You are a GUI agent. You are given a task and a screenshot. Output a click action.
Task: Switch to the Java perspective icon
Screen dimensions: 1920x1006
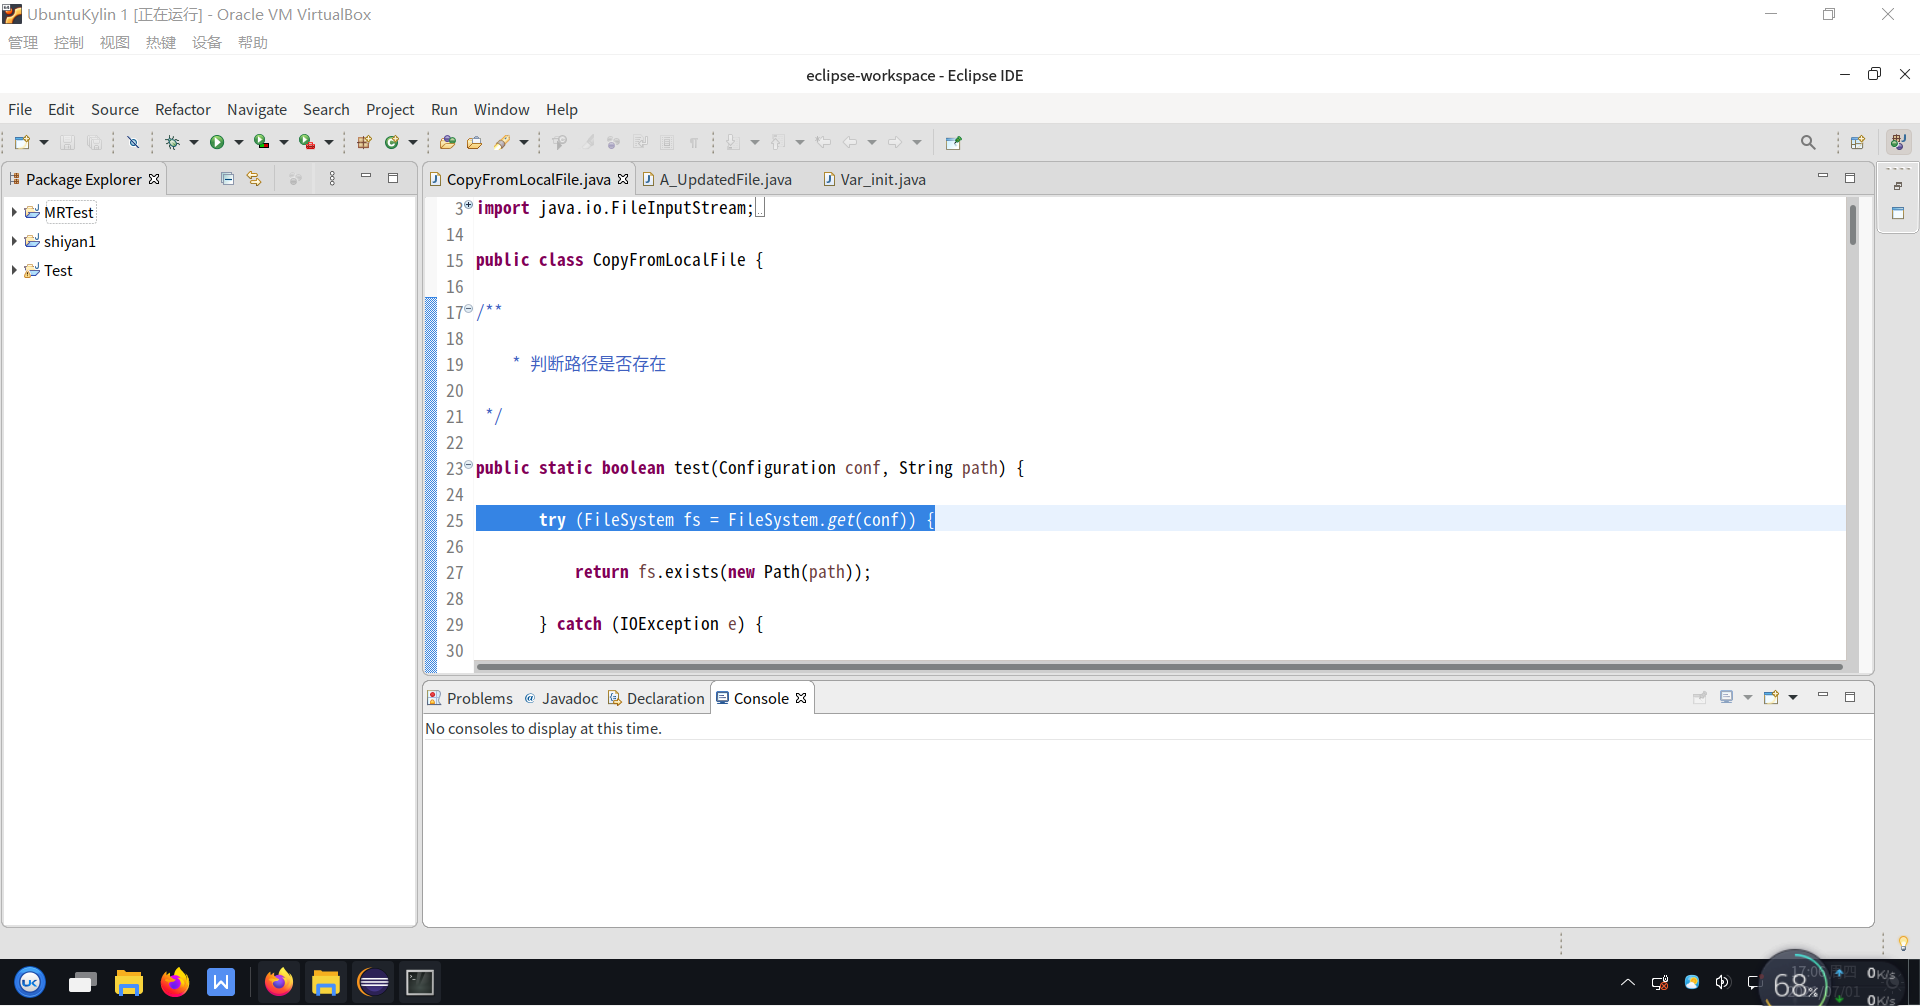pyautogui.click(x=1898, y=142)
